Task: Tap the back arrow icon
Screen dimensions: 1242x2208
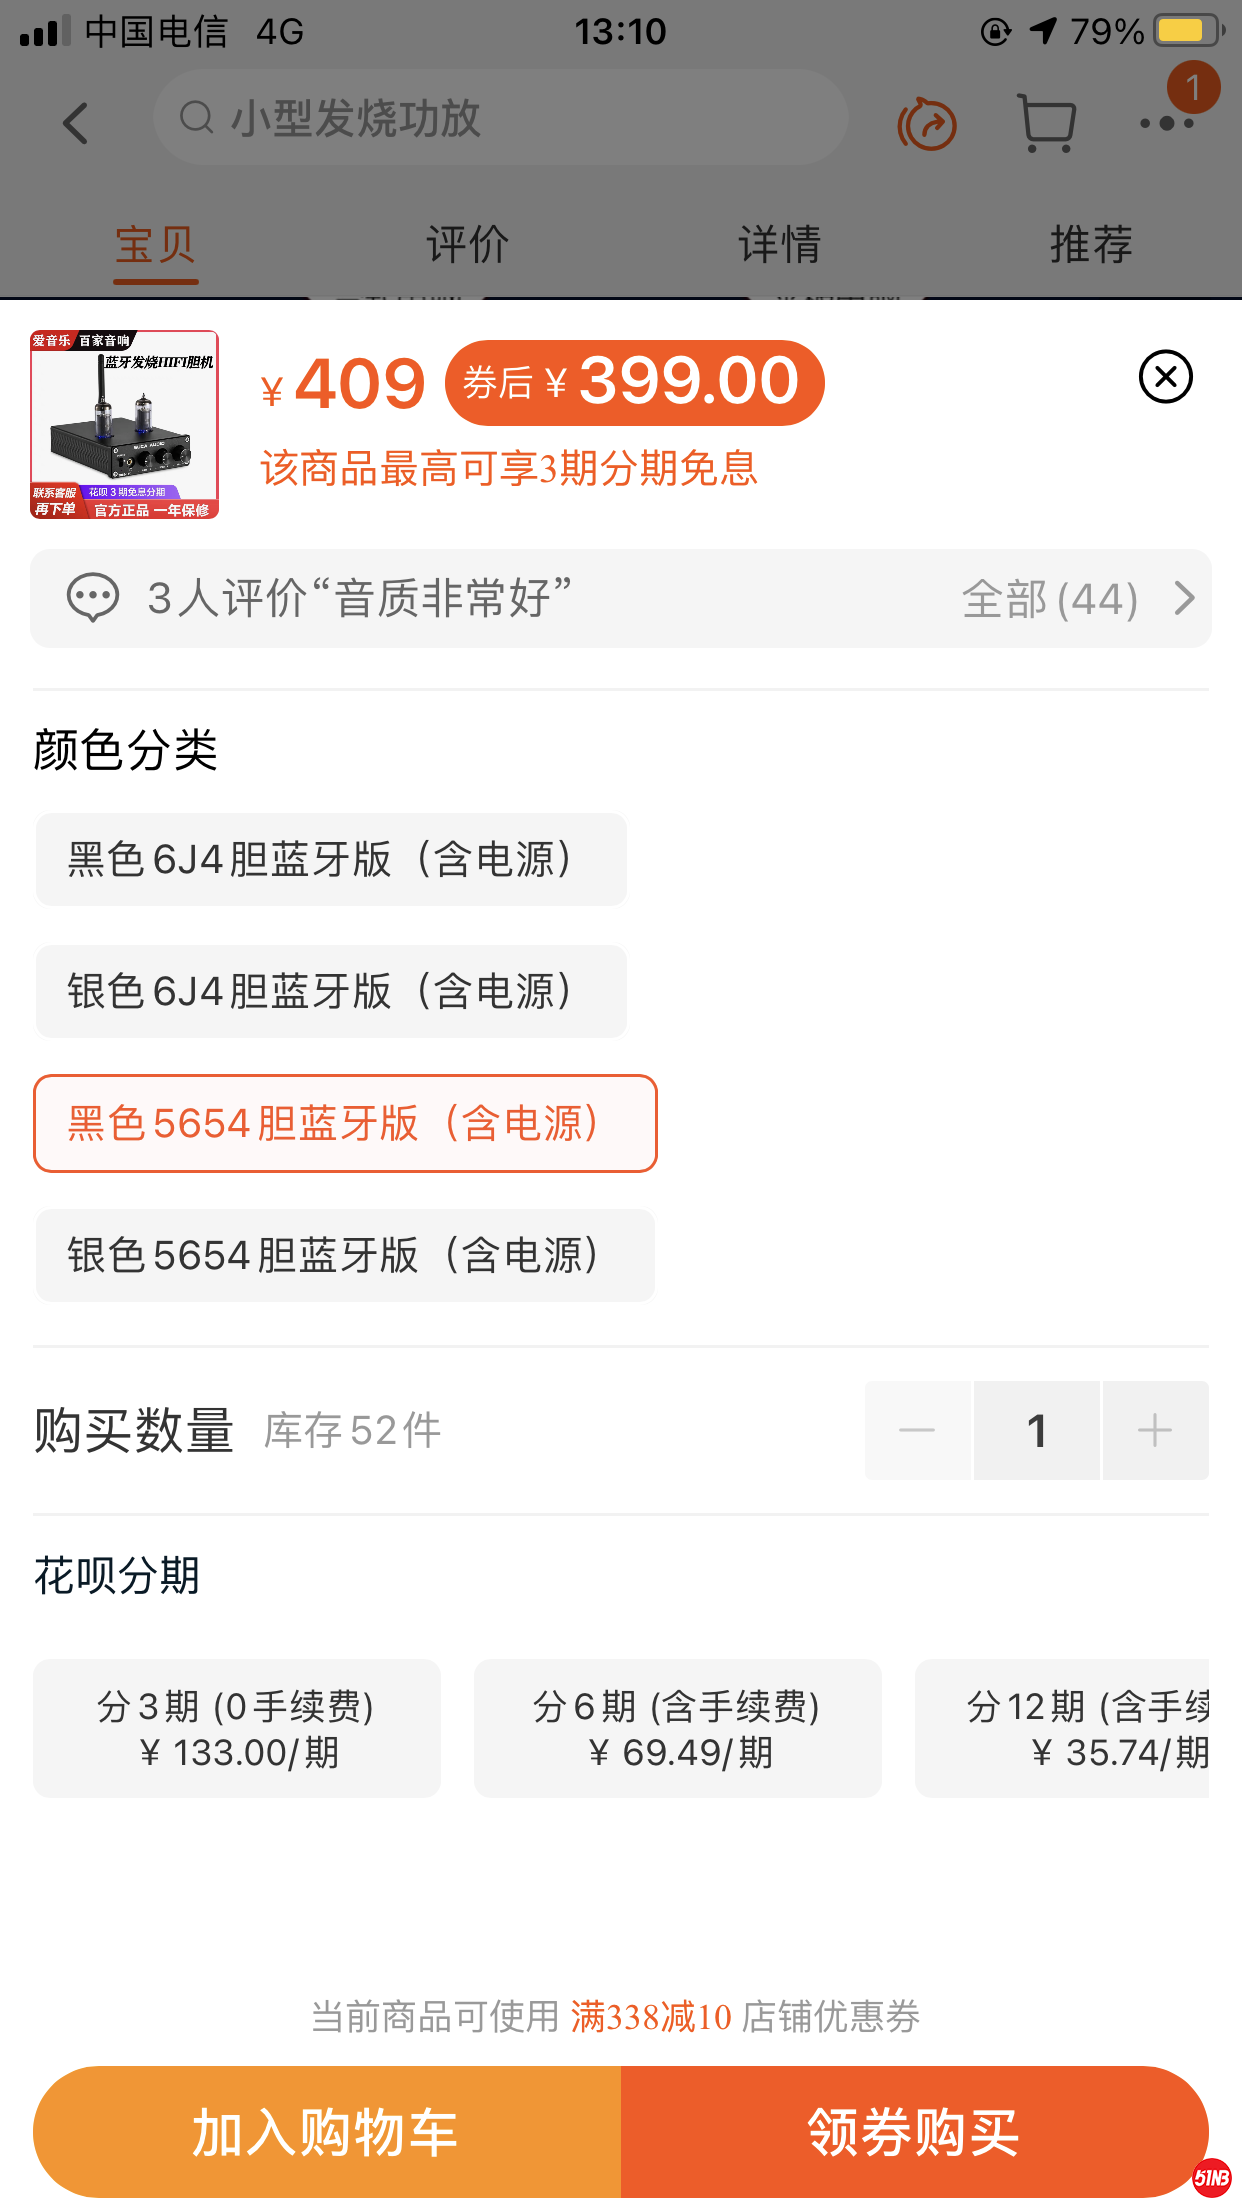Action: pyautogui.click(x=76, y=124)
